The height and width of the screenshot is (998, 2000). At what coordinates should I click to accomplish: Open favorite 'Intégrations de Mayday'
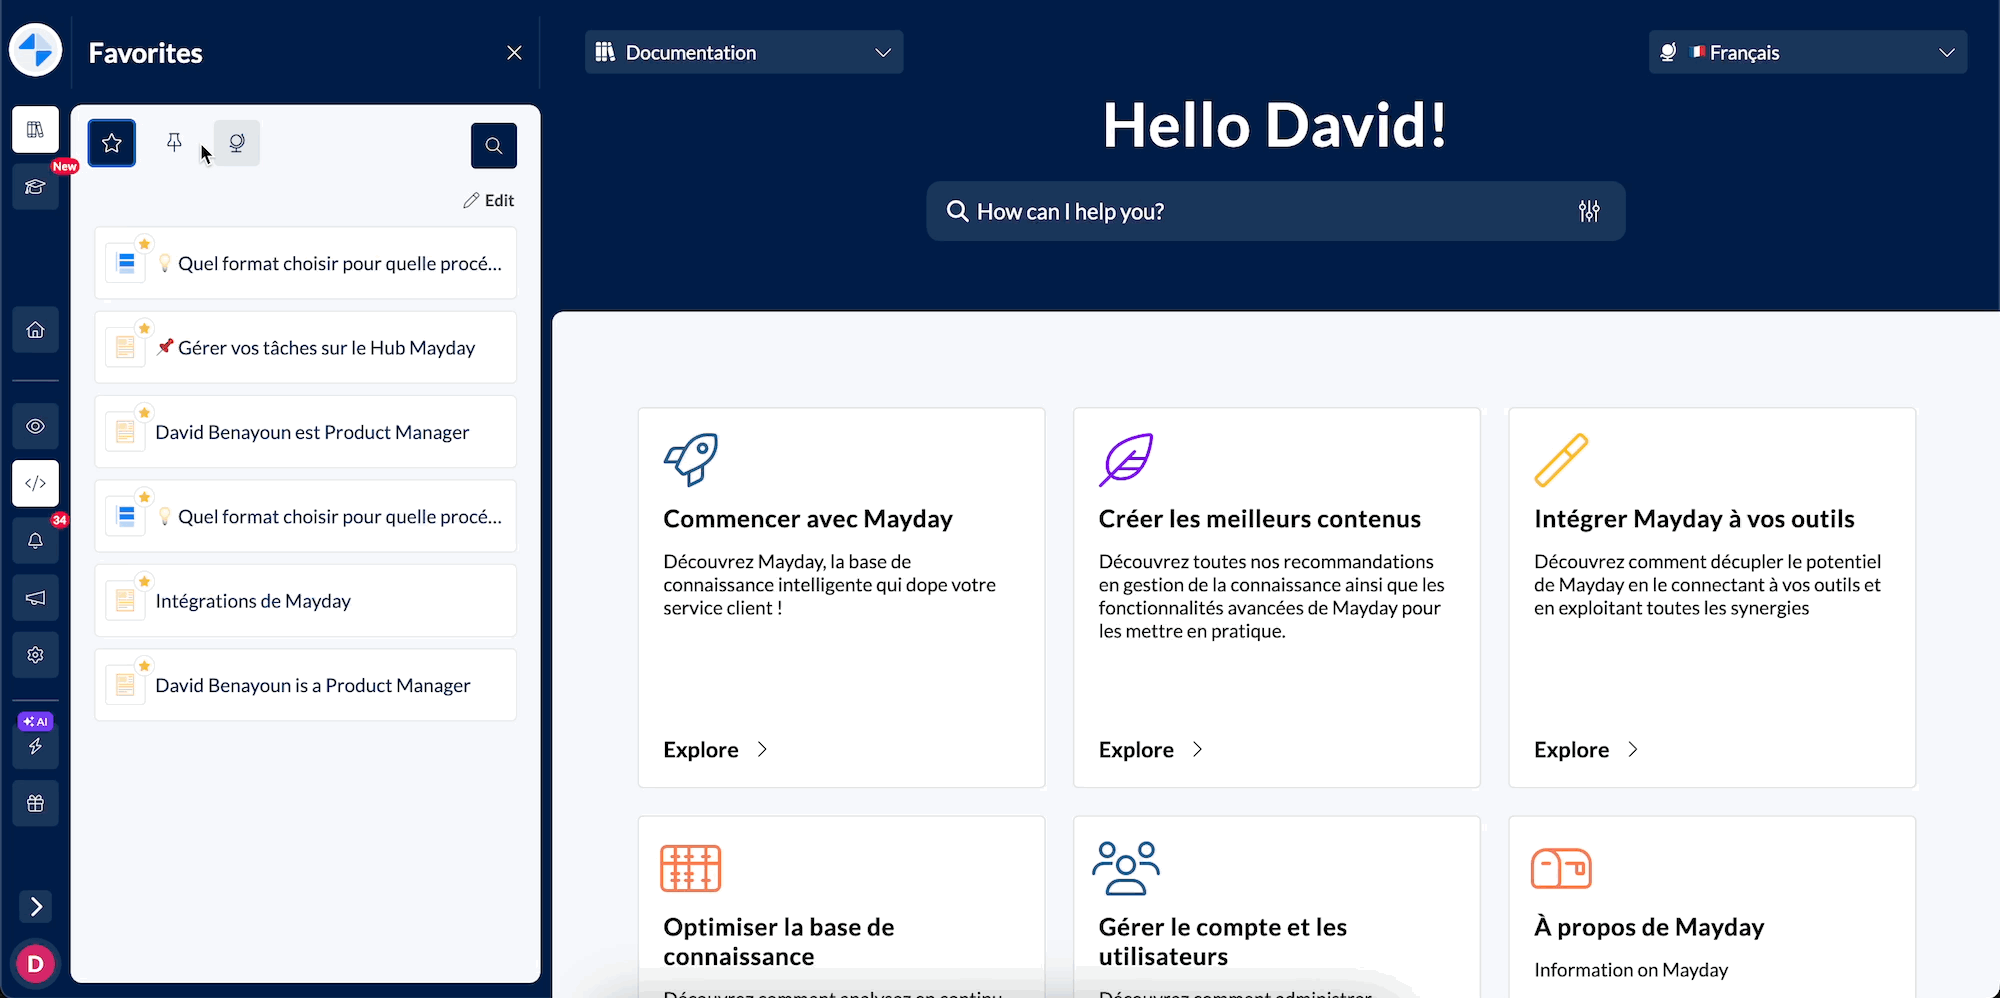tap(306, 601)
